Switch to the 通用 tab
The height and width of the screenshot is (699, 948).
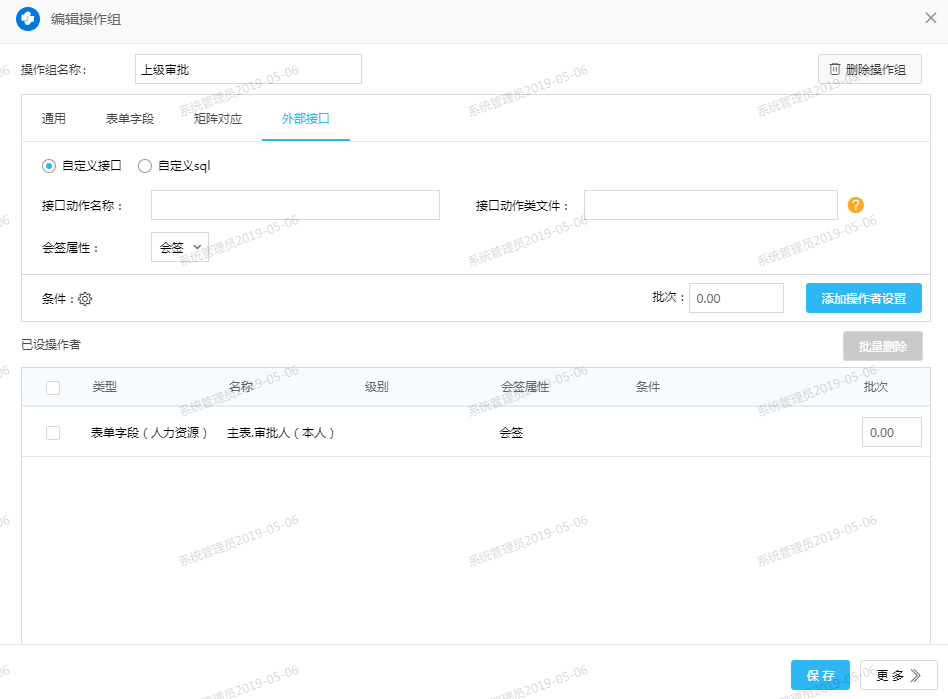tap(54, 119)
